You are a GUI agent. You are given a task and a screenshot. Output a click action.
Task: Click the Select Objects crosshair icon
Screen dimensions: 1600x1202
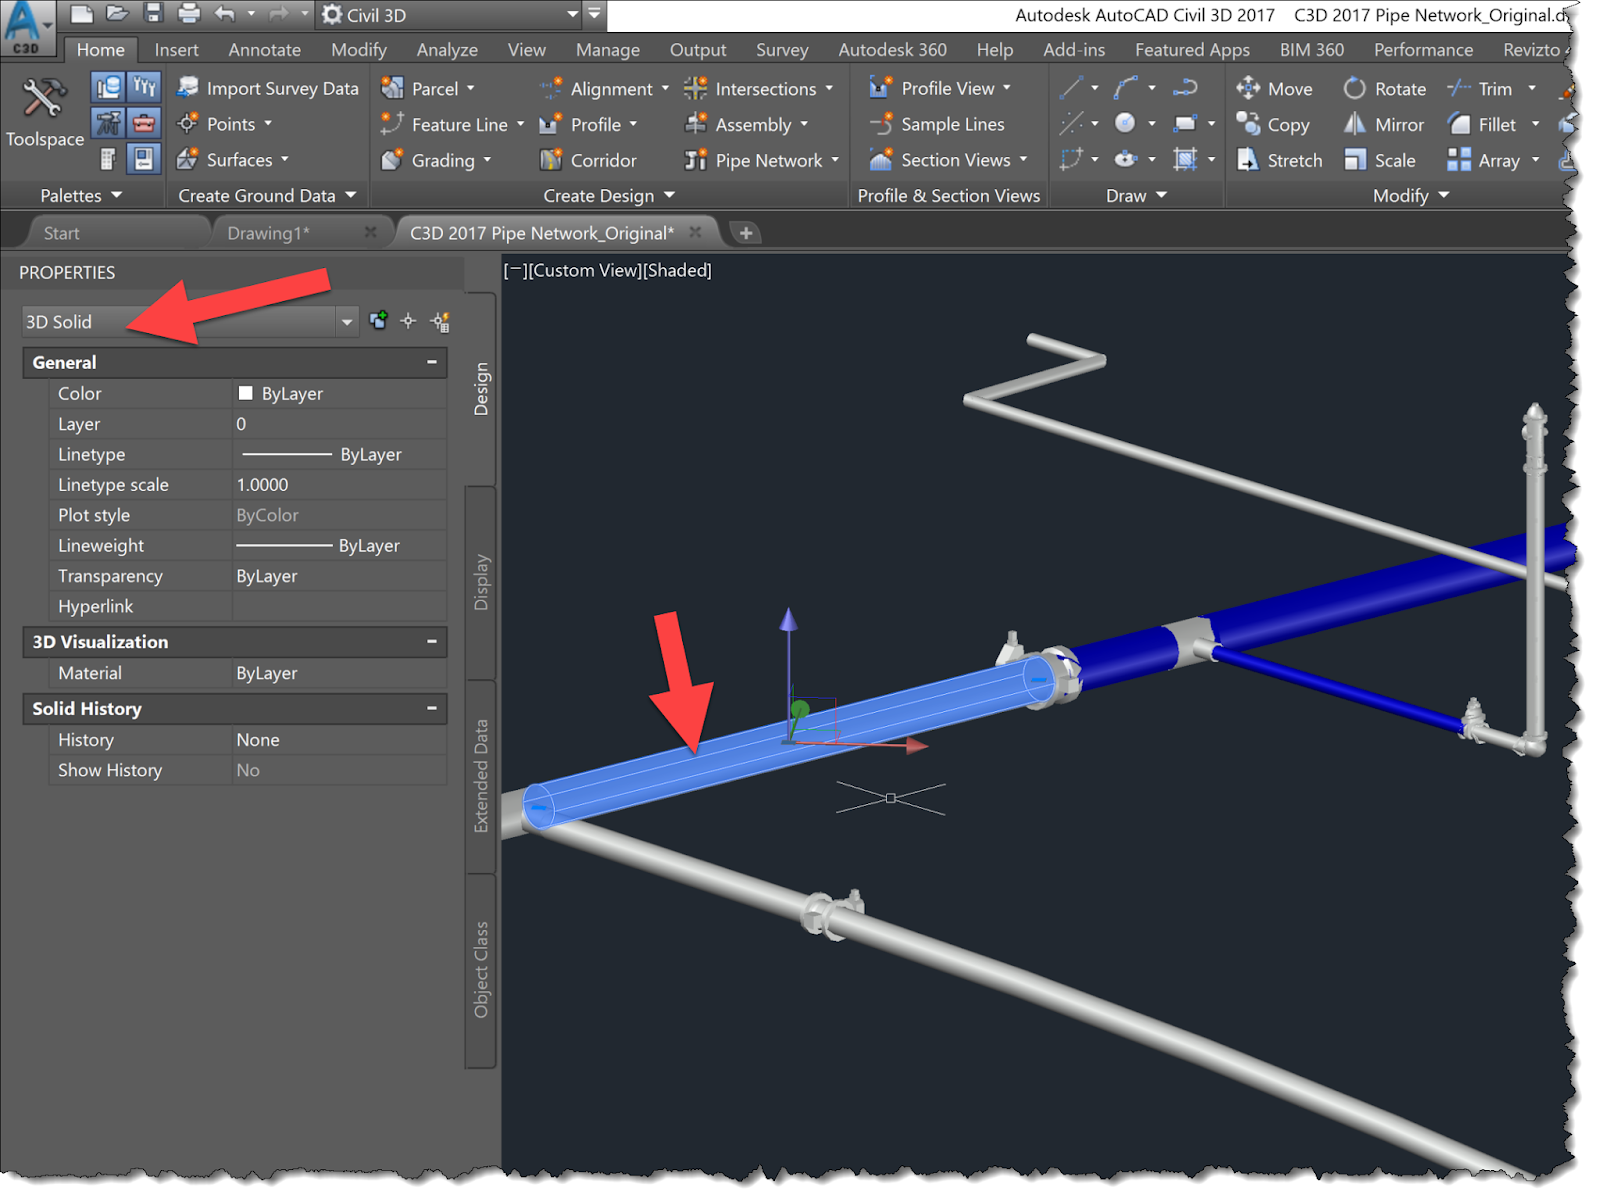pos(408,321)
